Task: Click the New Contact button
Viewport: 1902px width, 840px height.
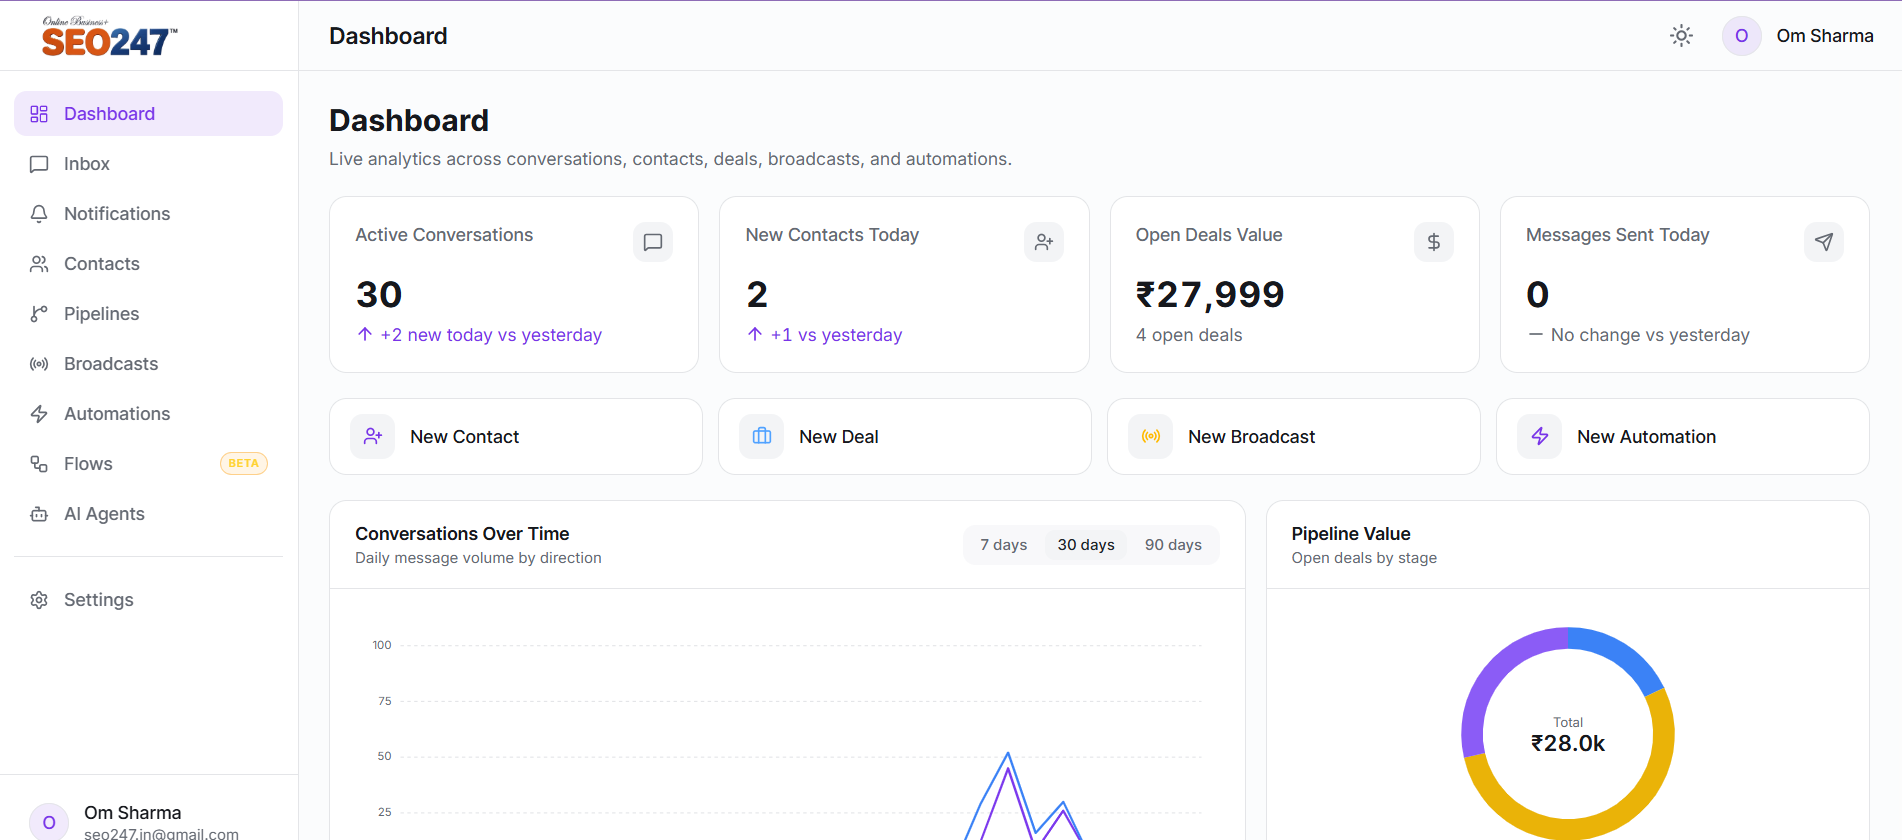Action: [x=516, y=437]
